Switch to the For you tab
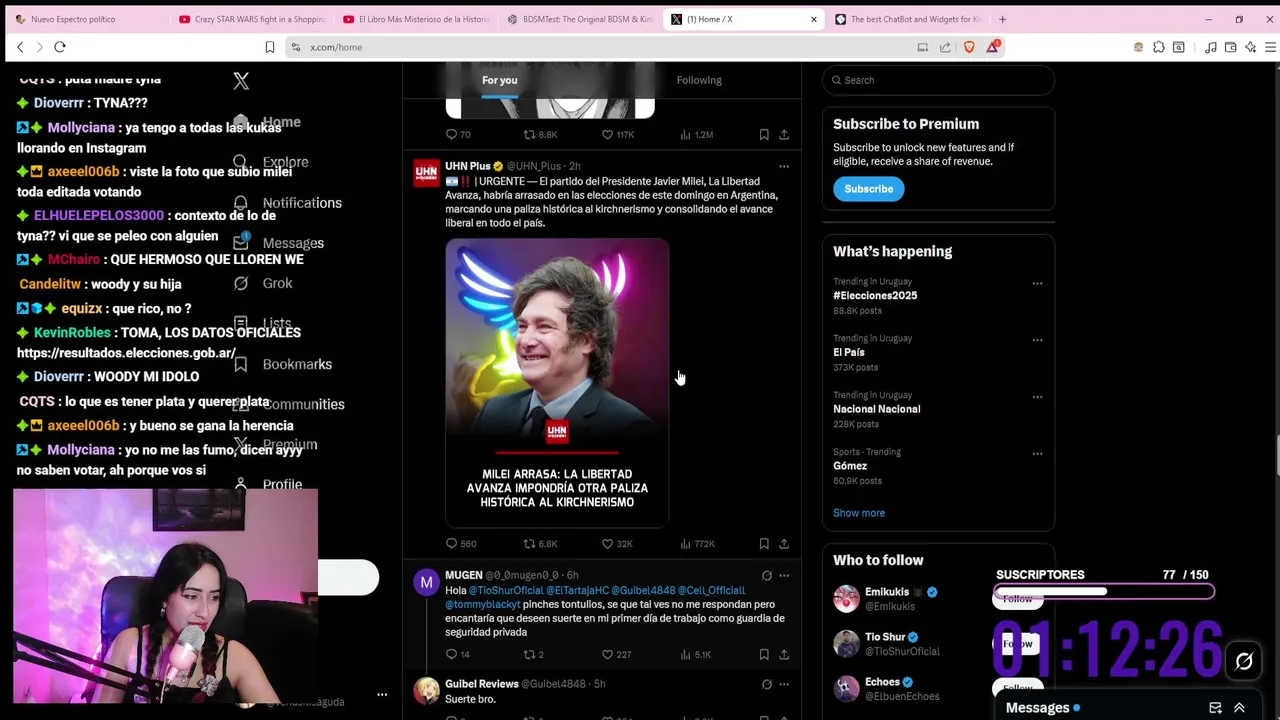Viewport: 1280px width, 720px height. click(500, 80)
